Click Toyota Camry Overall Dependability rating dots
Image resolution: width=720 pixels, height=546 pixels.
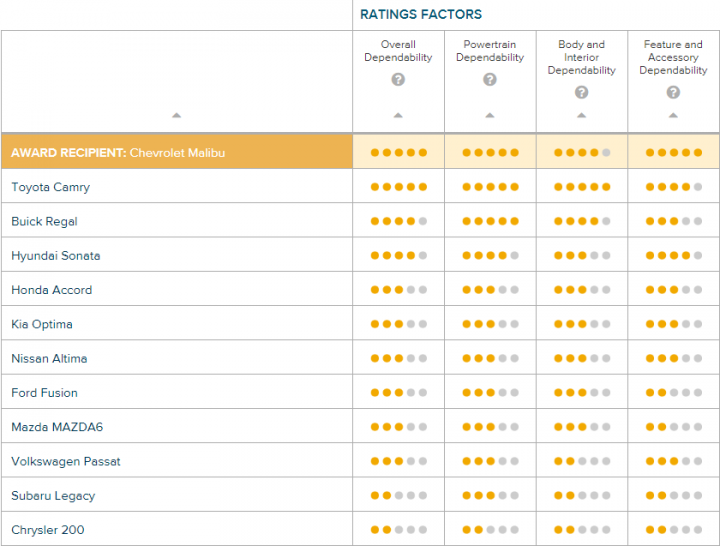[x=399, y=187]
